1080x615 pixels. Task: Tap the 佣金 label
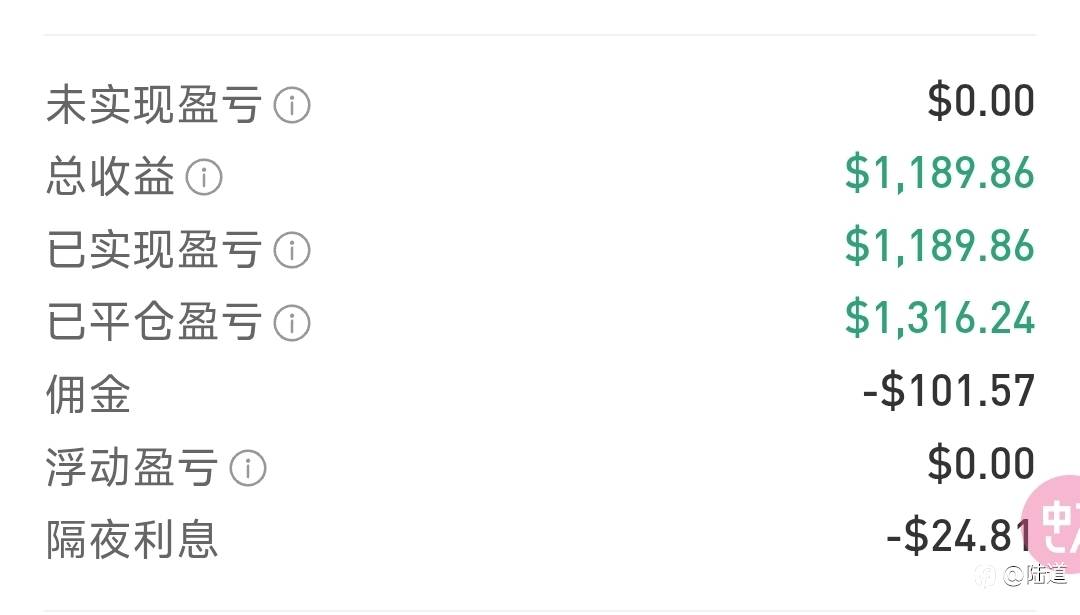pyautogui.click(x=89, y=395)
